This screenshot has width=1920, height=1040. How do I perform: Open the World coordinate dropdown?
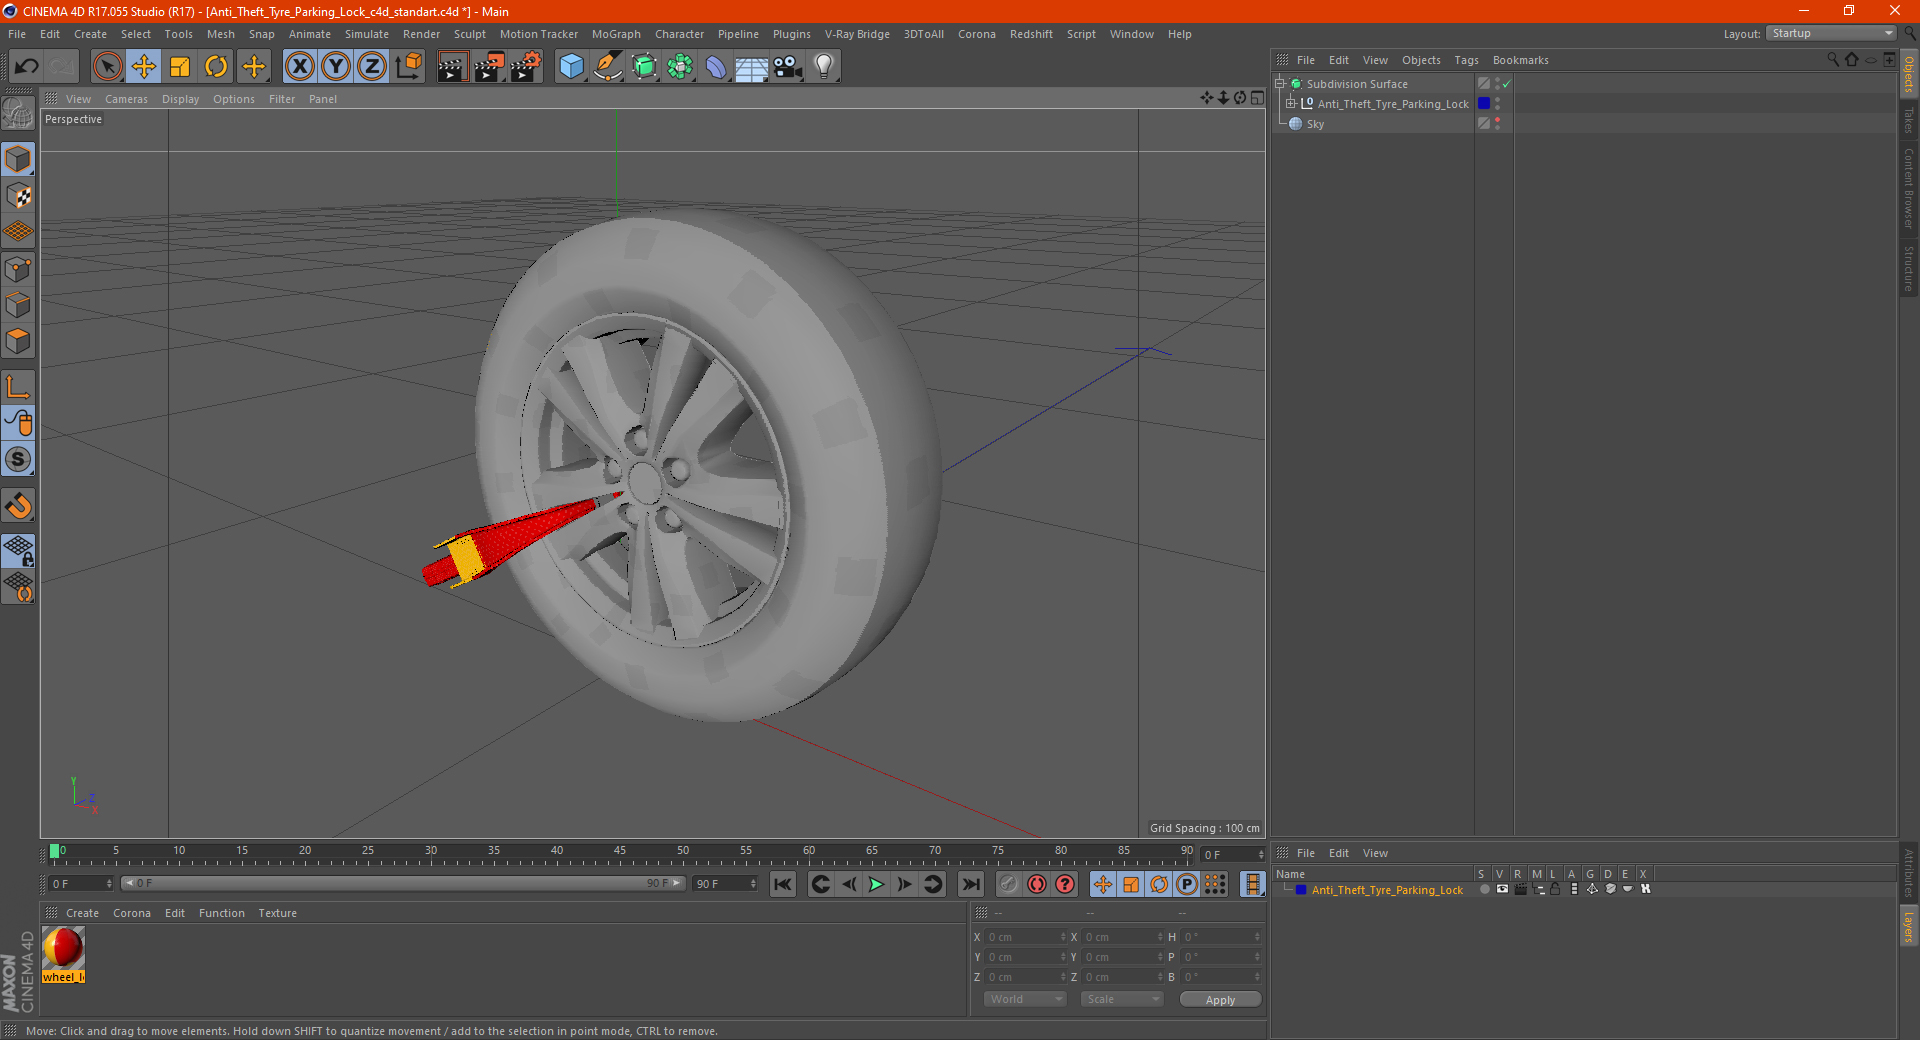(x=1025, y=999)
